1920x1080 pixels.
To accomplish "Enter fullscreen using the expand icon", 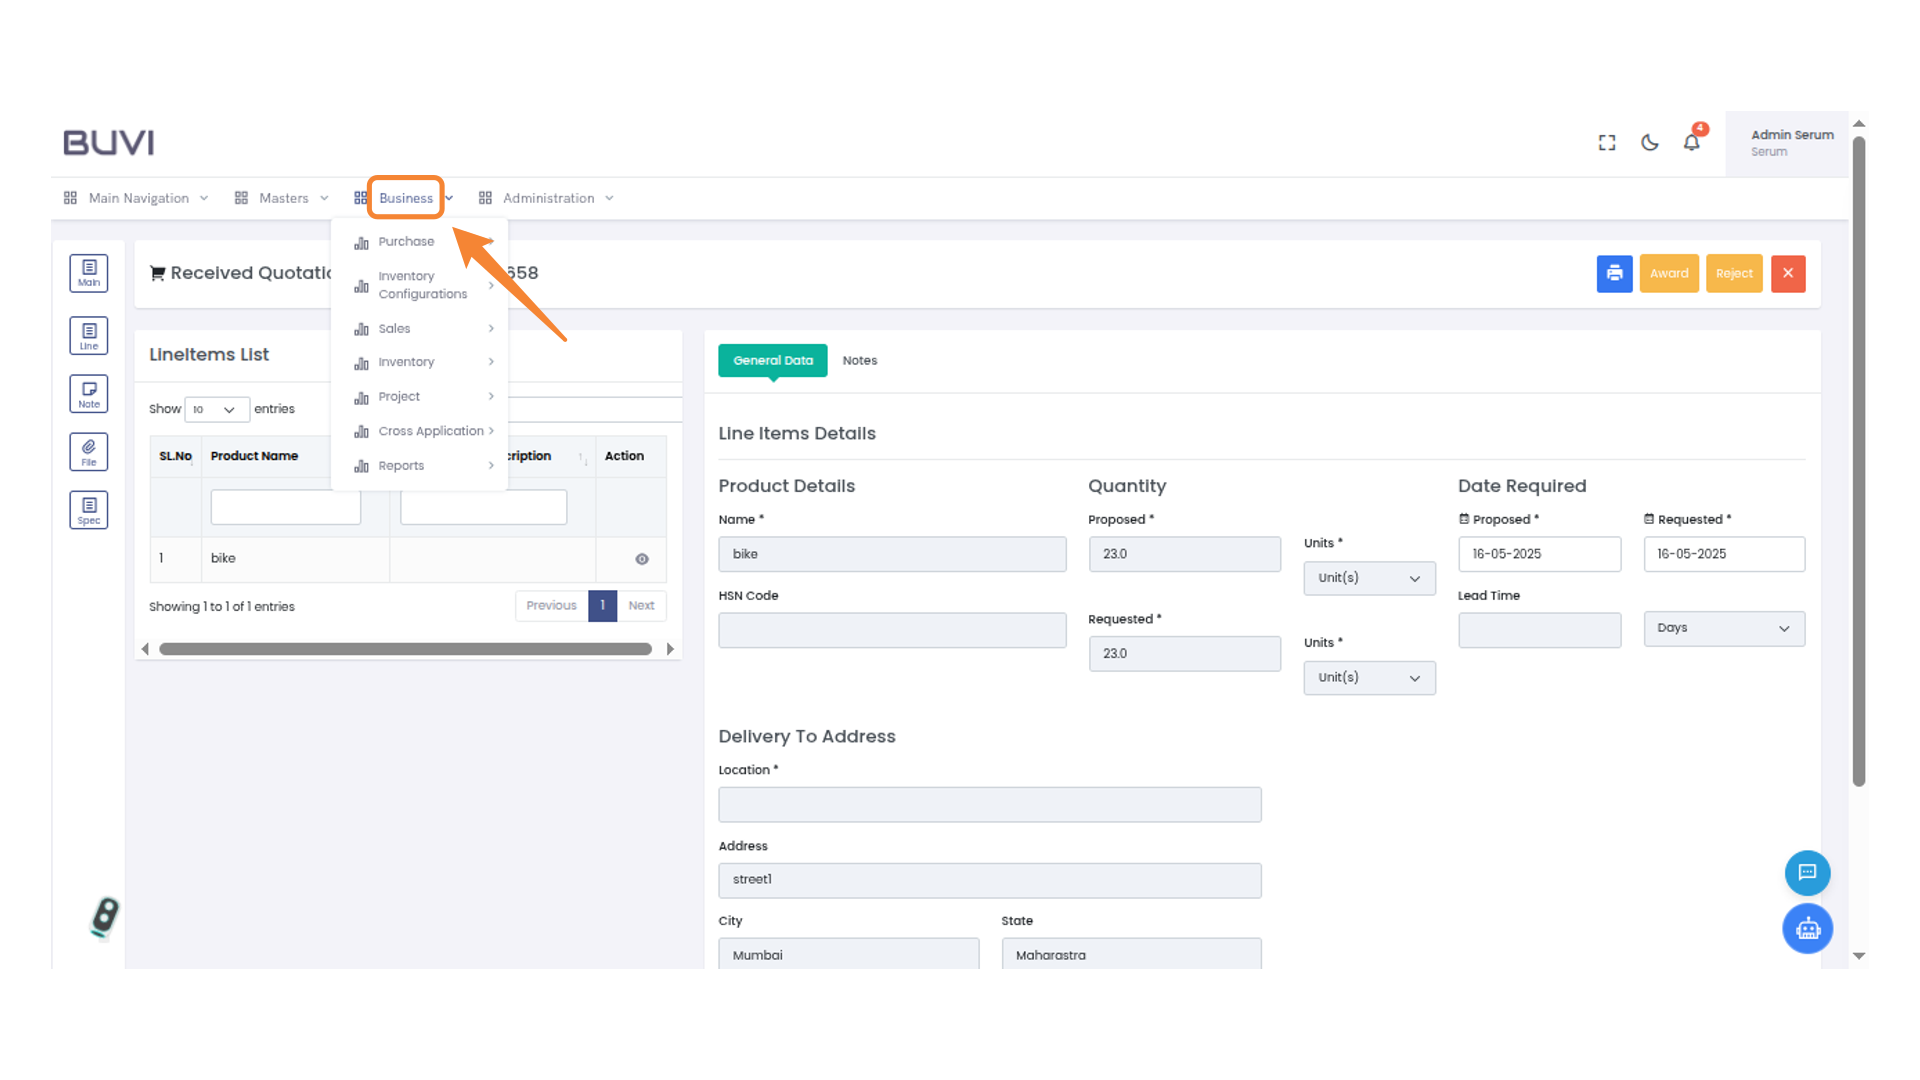I will point(1607,143).
